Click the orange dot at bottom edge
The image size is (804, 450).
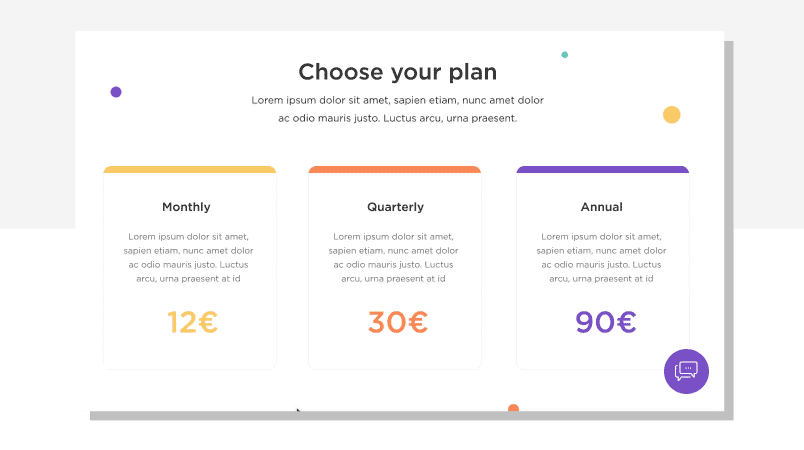coord(513,408)
